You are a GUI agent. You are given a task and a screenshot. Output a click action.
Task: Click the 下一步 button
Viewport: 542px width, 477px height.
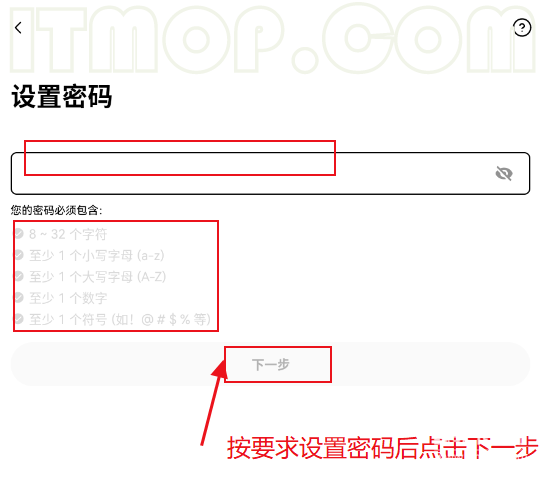pyautogui.click(x=270, y=364)
